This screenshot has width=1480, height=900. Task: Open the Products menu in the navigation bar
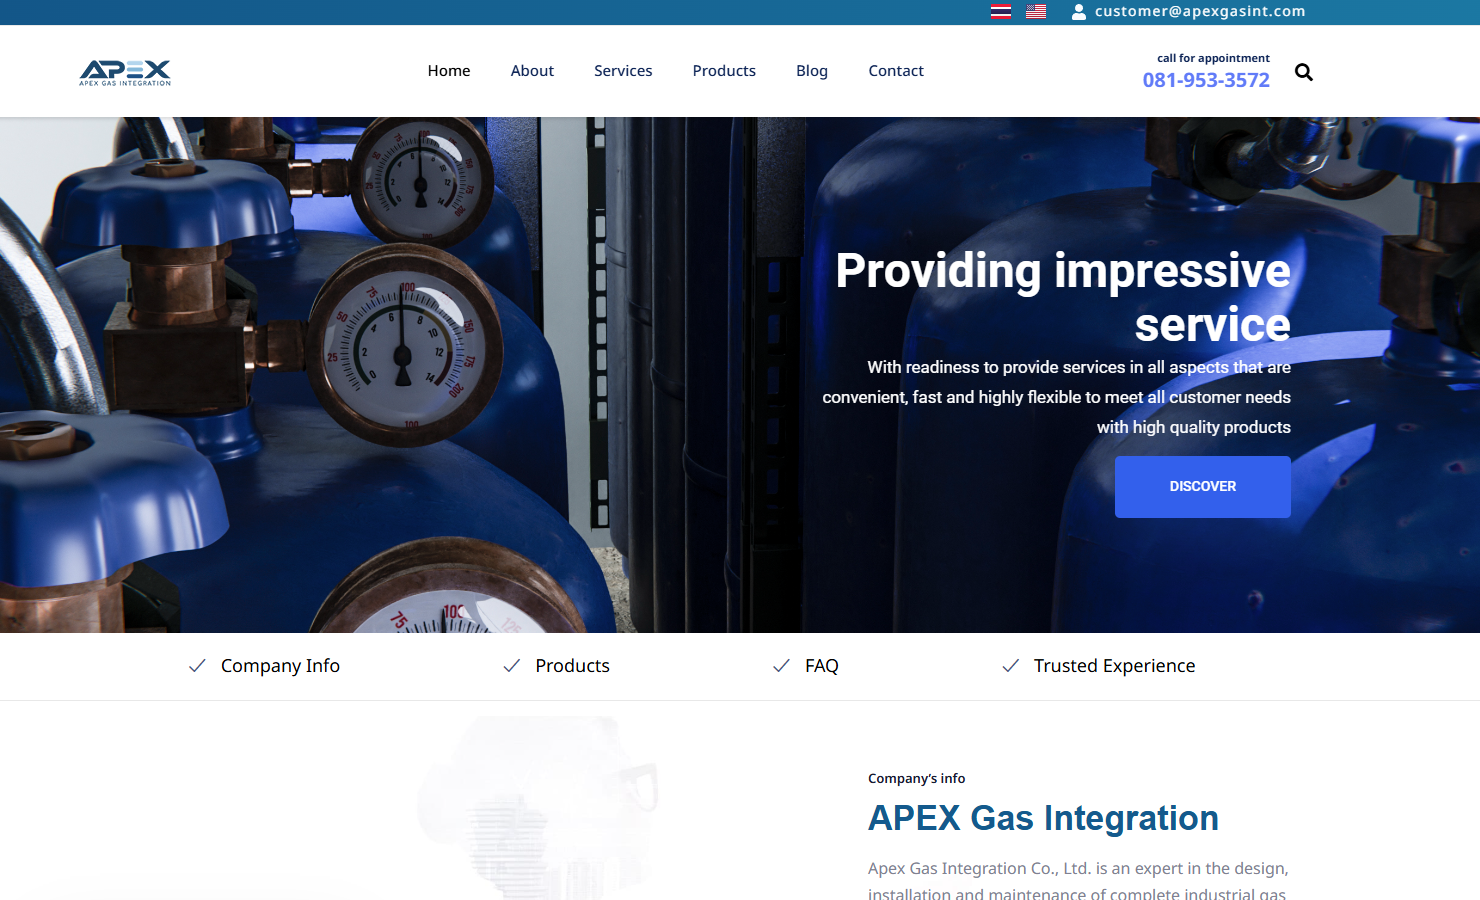point(724,70)
